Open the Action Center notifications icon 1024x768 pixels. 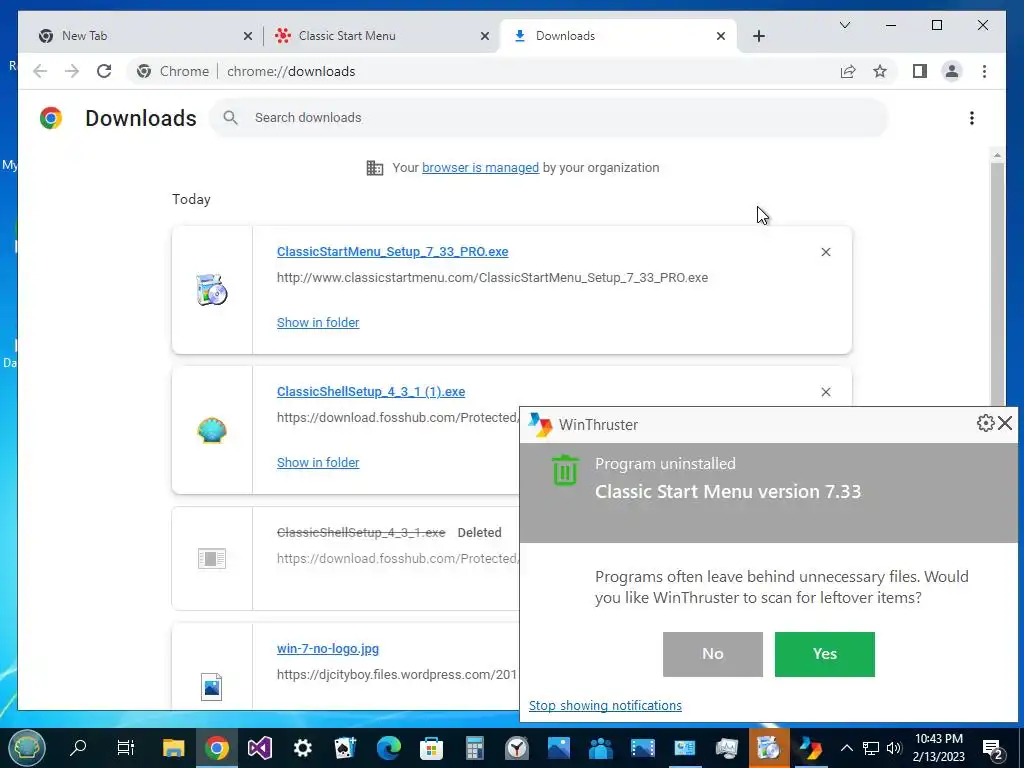[992, 748]
